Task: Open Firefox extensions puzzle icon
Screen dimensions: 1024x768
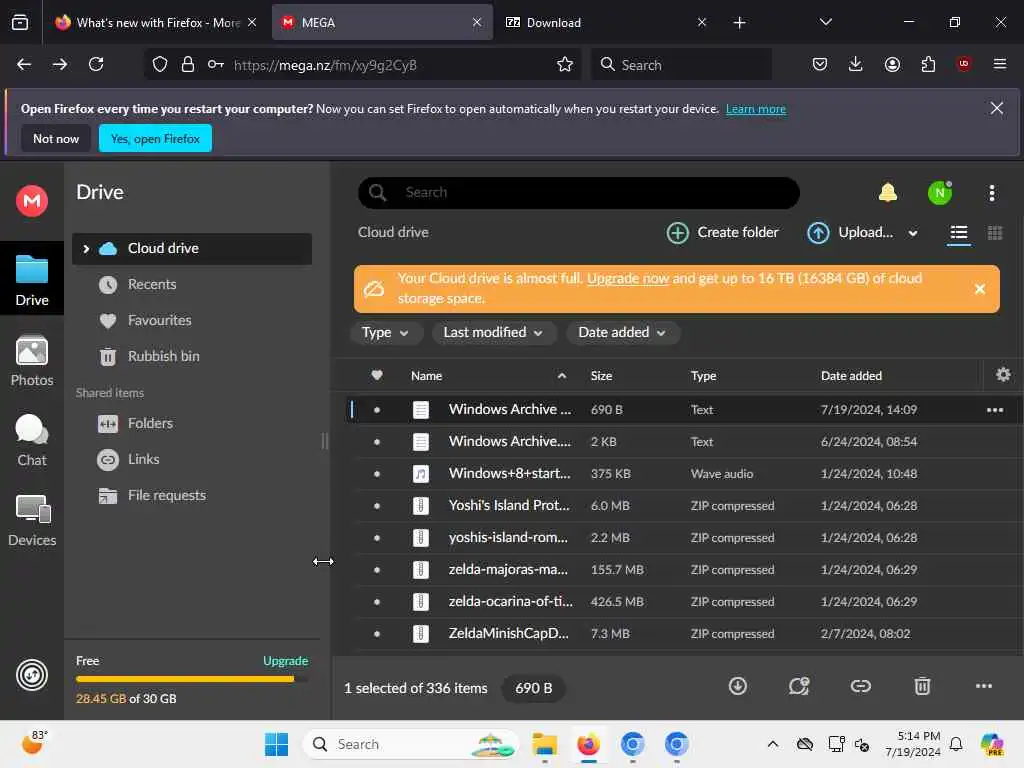Action: click(x=928, y=64)
